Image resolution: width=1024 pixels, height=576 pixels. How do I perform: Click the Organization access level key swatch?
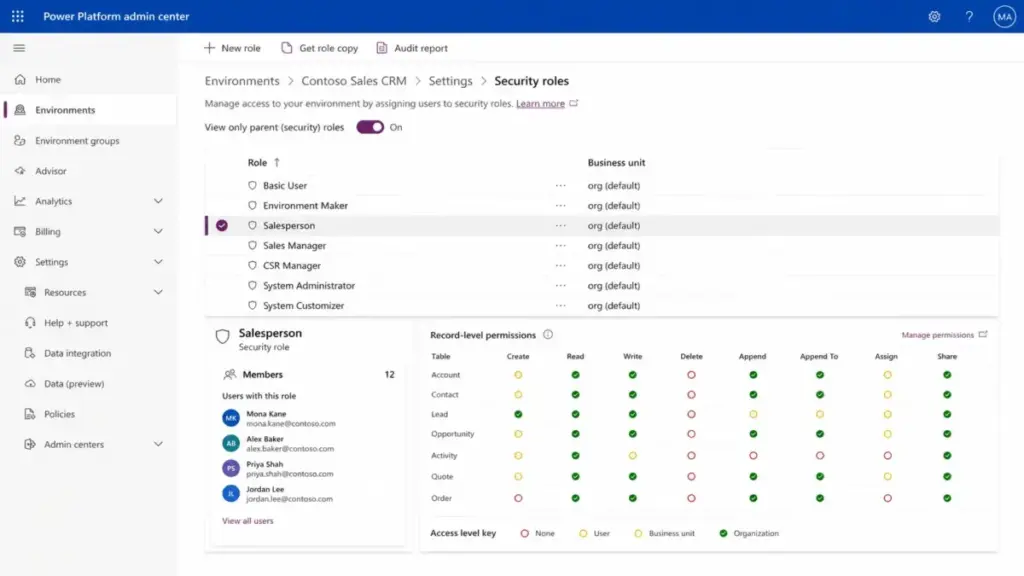723,533
